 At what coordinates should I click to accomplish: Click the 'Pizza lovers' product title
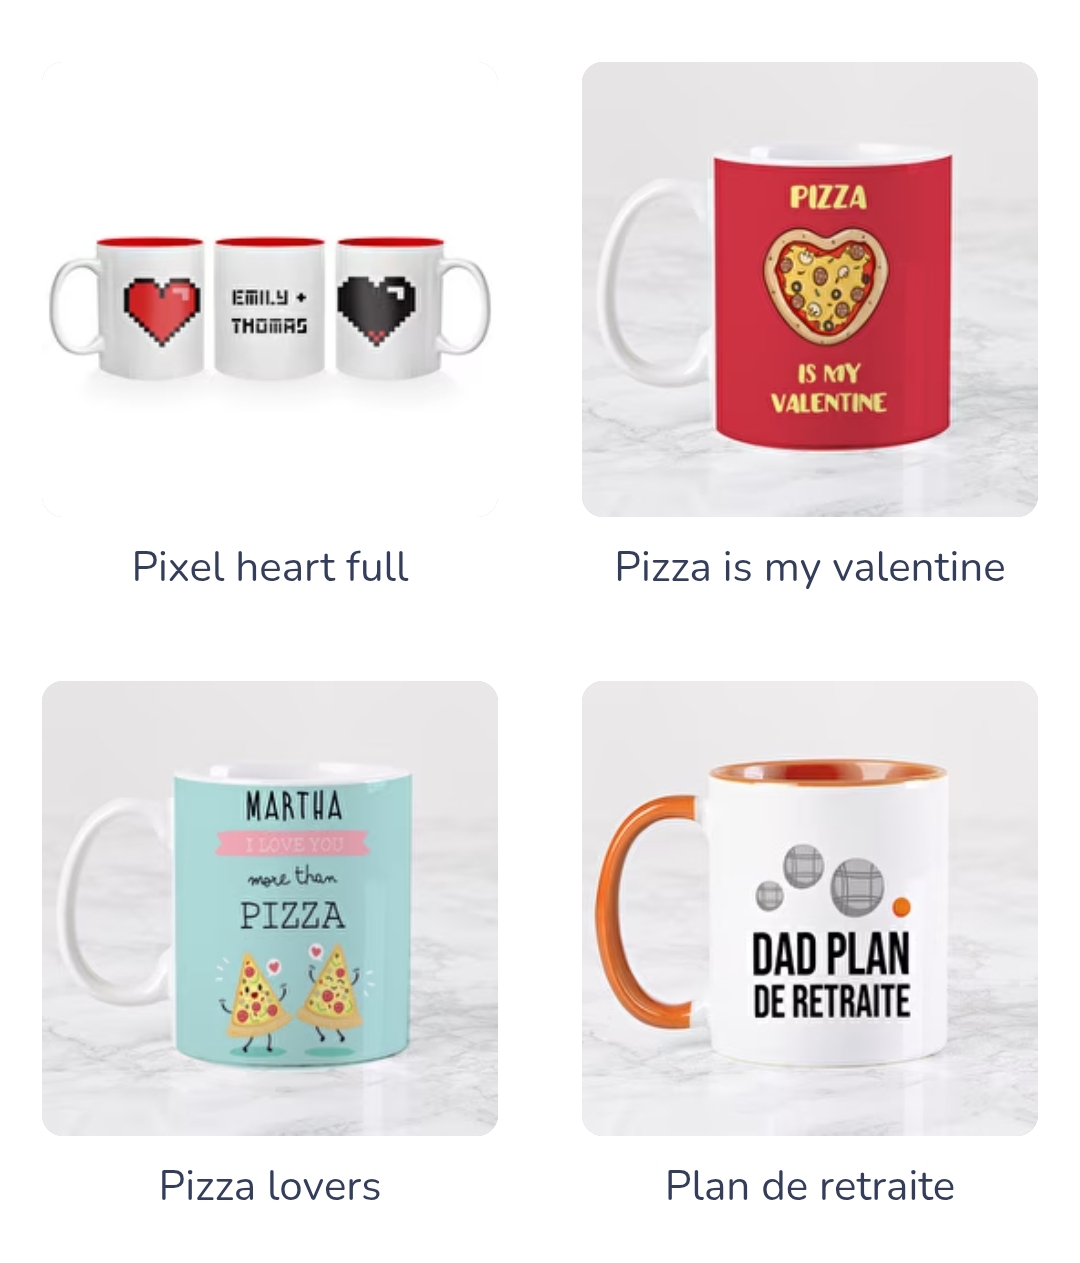[270, 1186]
